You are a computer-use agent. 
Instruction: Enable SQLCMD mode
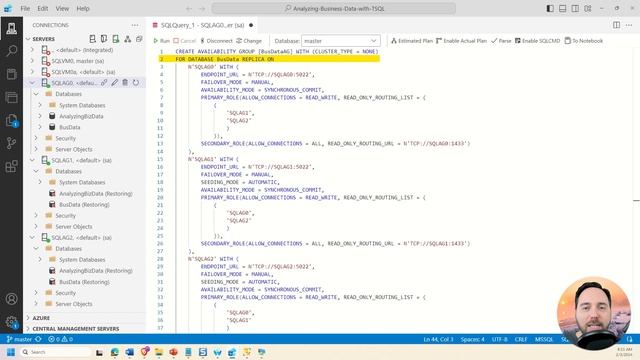(537, 41)
